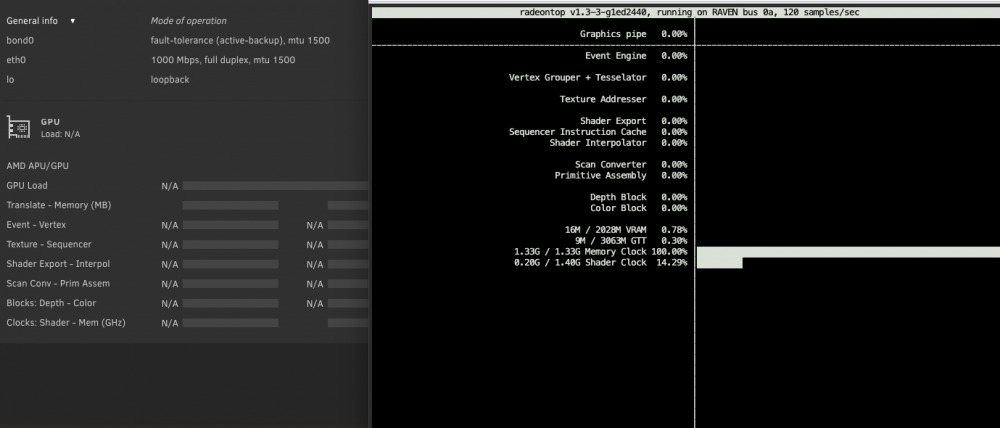The image size is (1000, 428).
Task: Click Shader Export - Interpol label
Action: pyautogui.click(x=58, y=264)
